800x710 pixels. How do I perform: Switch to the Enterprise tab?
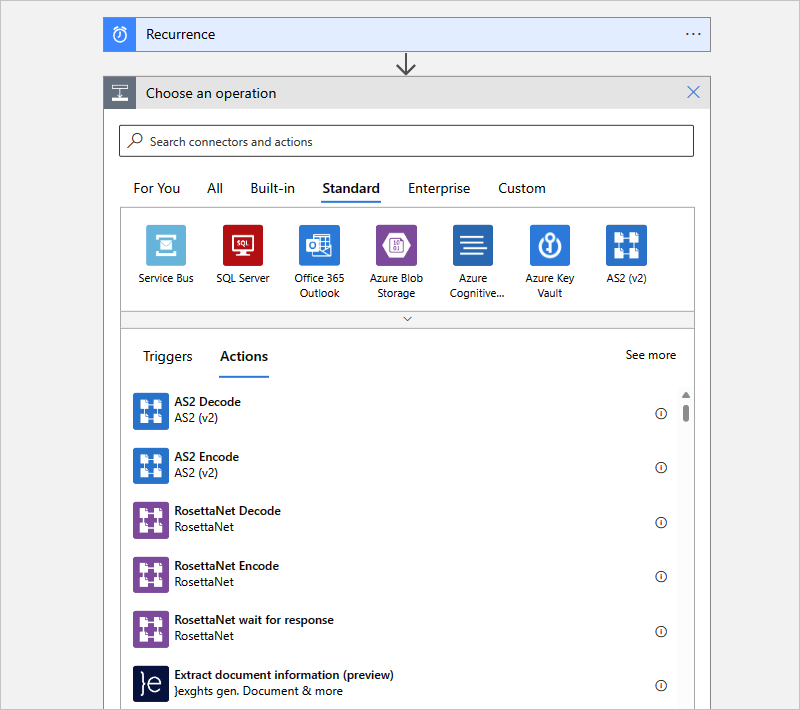438,188
